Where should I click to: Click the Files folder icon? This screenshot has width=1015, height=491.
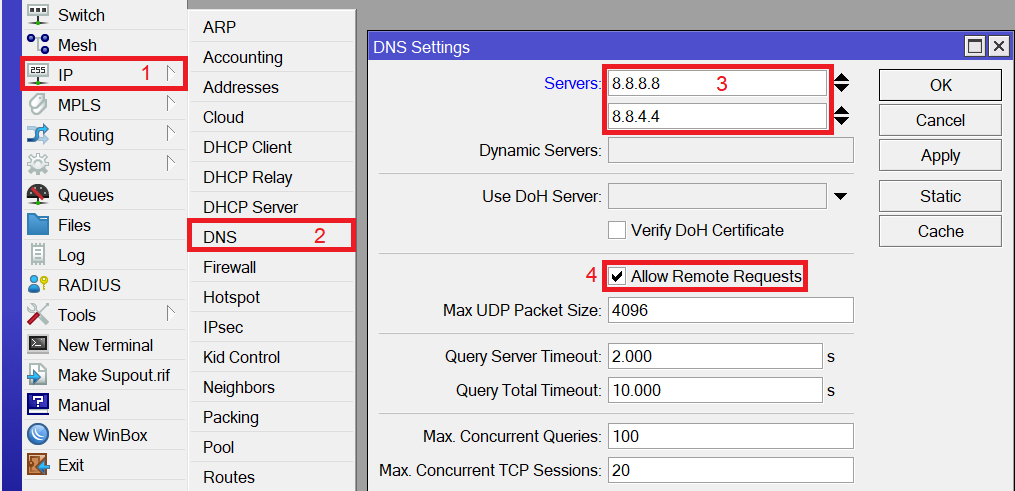pos(38,224)
